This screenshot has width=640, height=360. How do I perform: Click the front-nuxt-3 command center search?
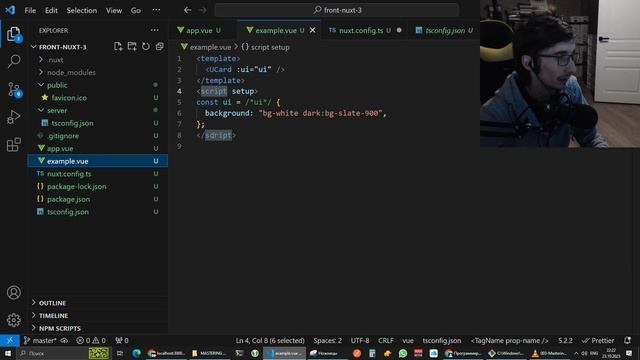coord(337,10)
